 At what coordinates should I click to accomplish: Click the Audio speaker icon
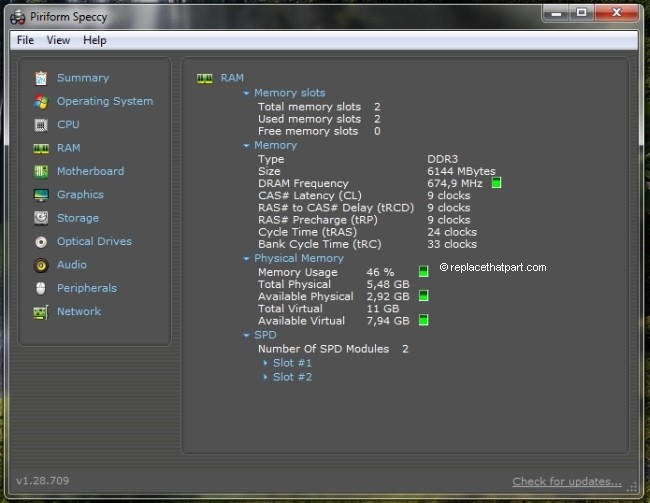coord(41,265)
